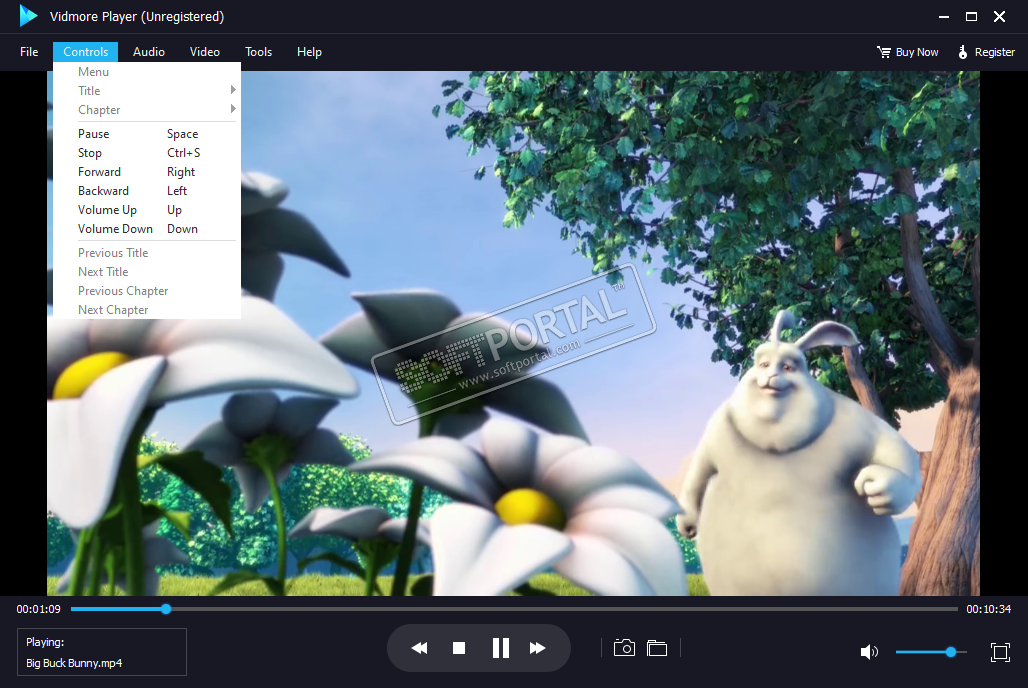Maximize the Vidmore Player window
1028x689 pixels.
click(972, 16)
